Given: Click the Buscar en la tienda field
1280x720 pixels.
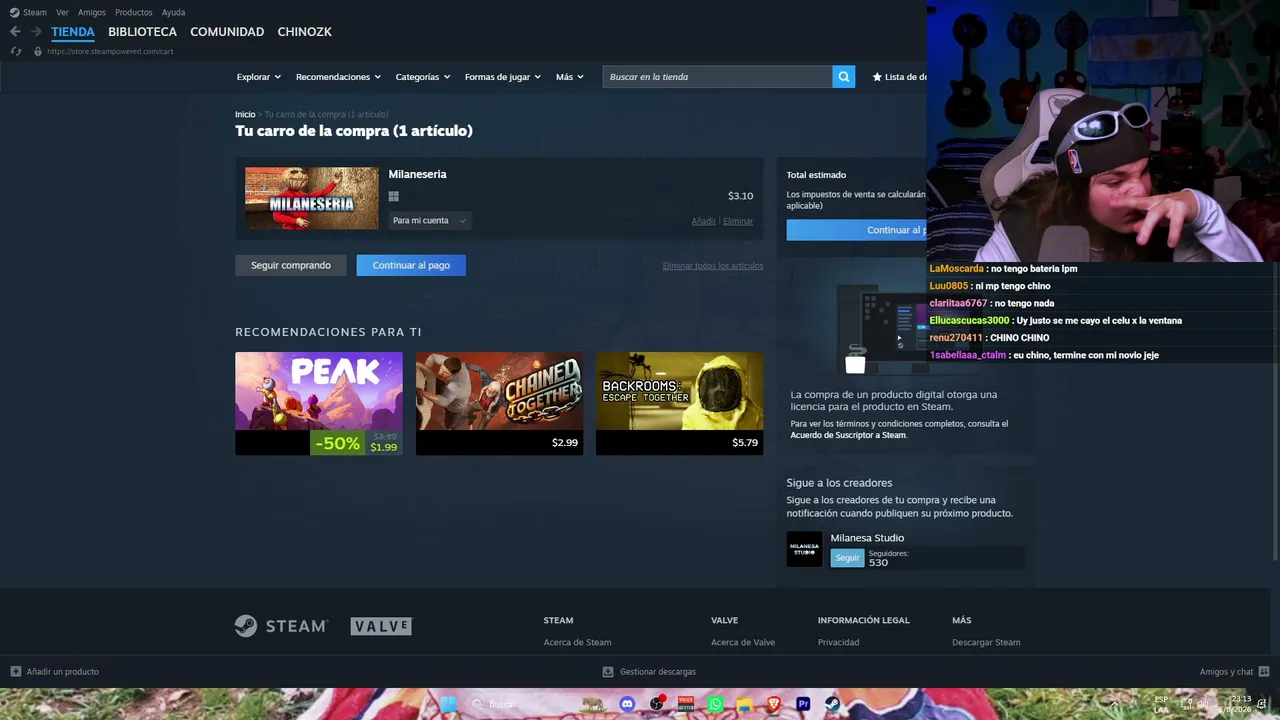Looking at the screenshot, I should pyautogui.click(x=717, y=77).
